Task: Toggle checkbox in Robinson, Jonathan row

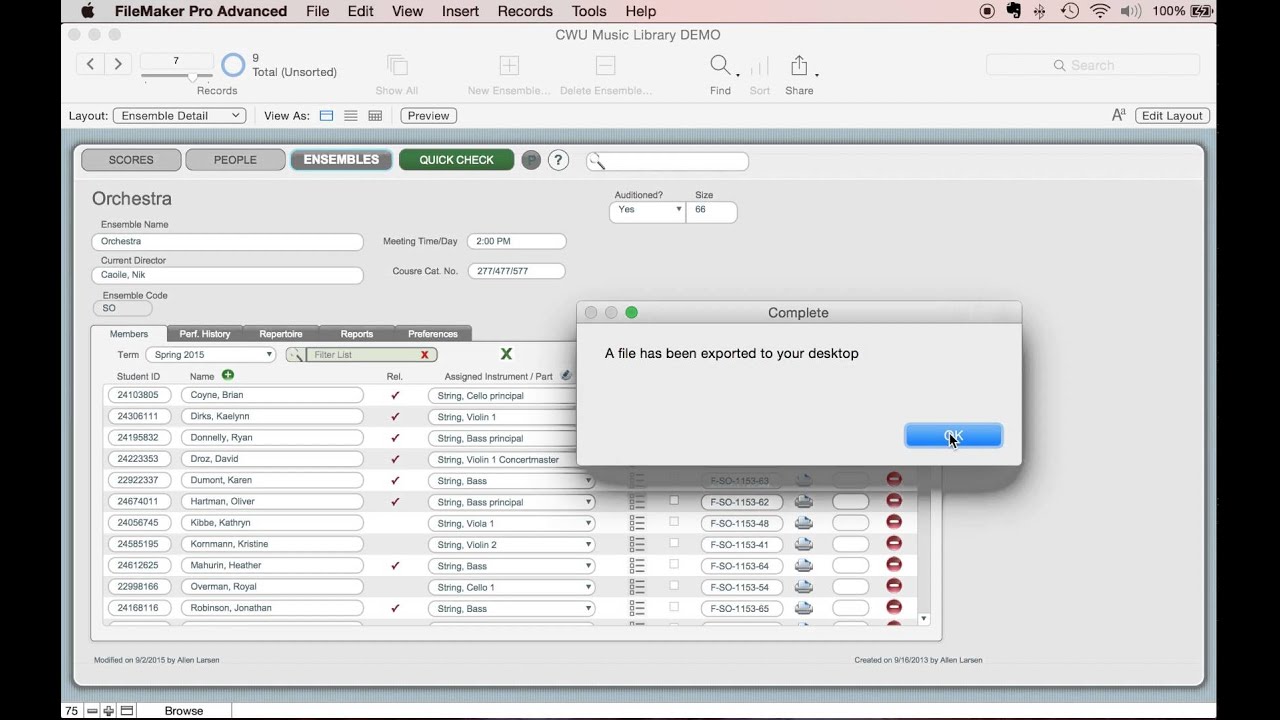Action: tap(674, 606)
